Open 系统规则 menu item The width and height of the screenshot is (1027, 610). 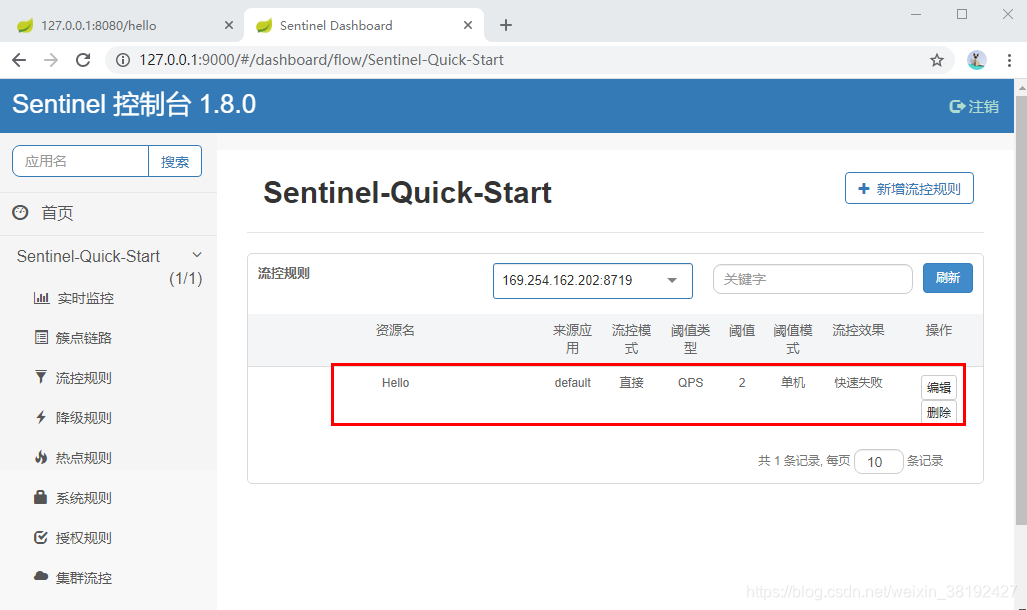(84, 498)
